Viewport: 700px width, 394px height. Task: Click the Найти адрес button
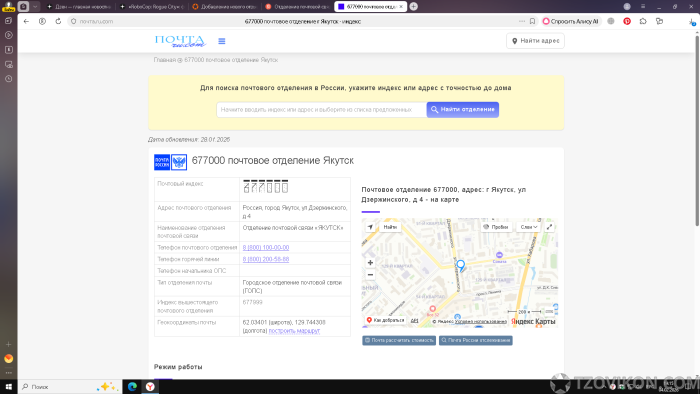point(535,41)
